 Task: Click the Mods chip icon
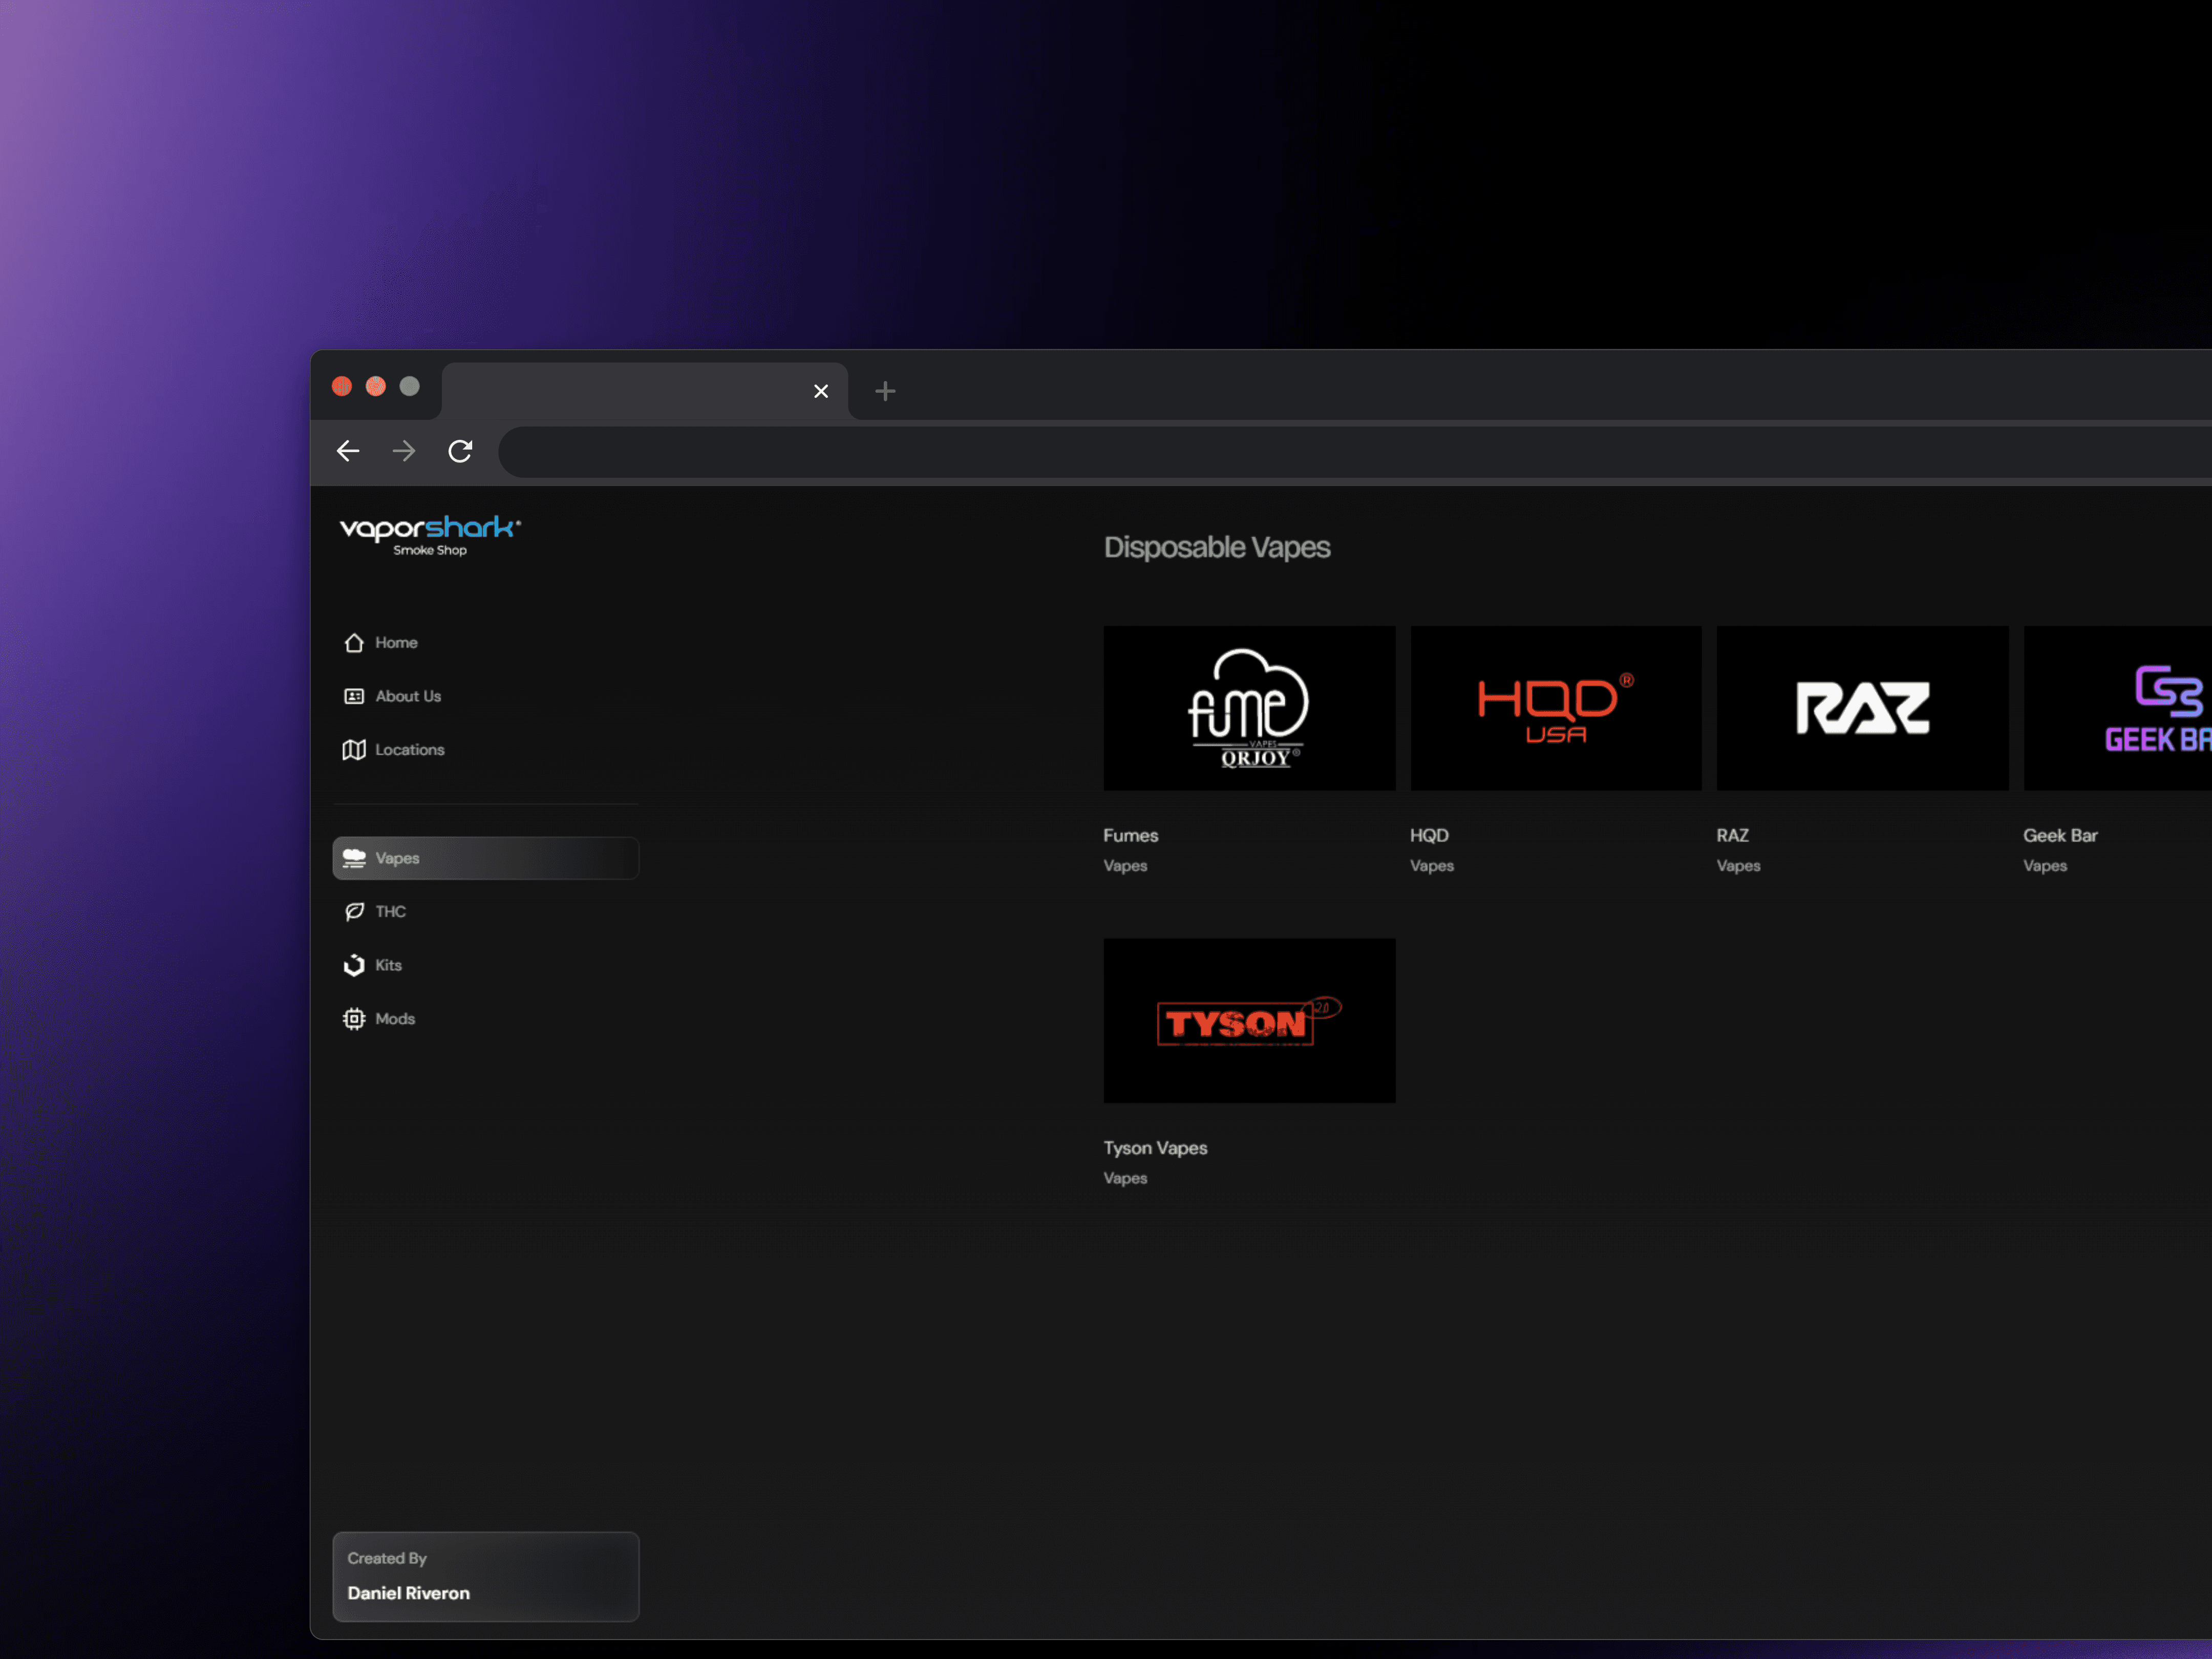pyautogui.click(x=354, y=1019)
